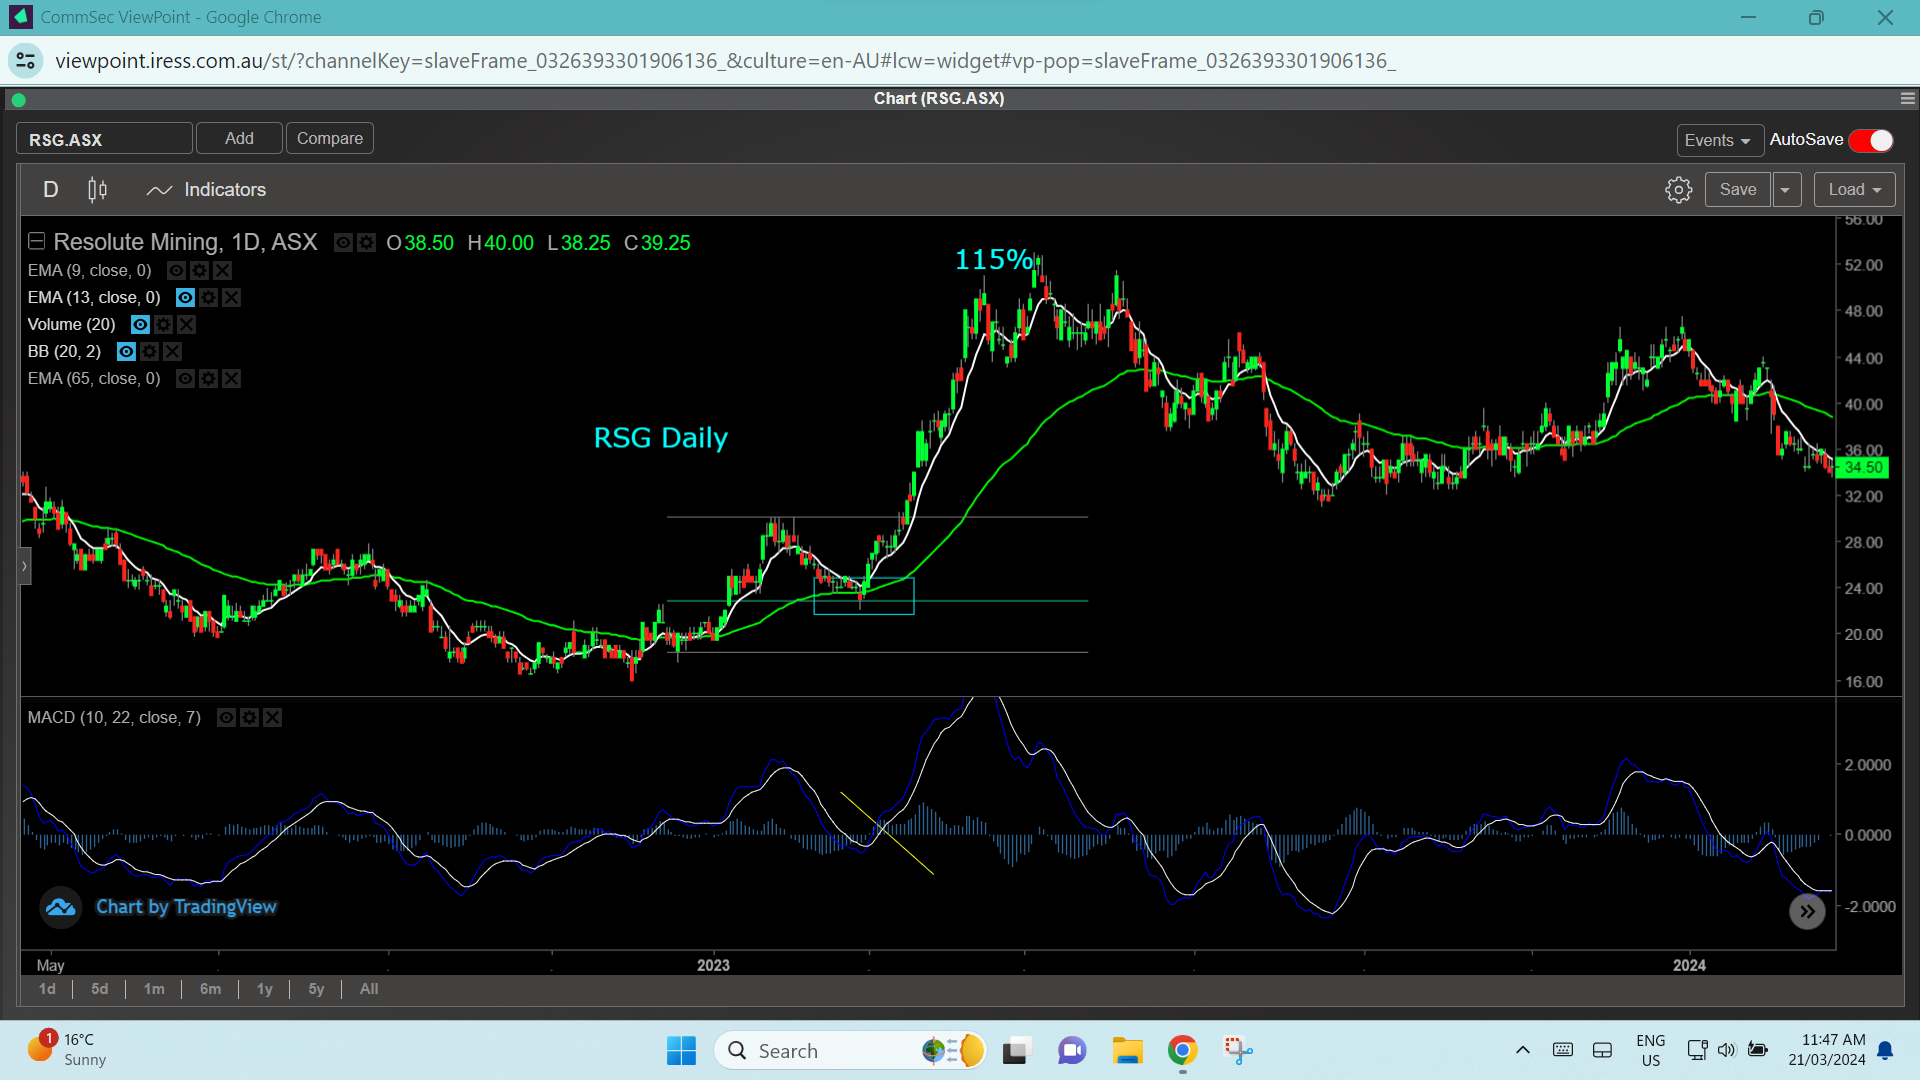Open MACD indicator settings gear

250,718
